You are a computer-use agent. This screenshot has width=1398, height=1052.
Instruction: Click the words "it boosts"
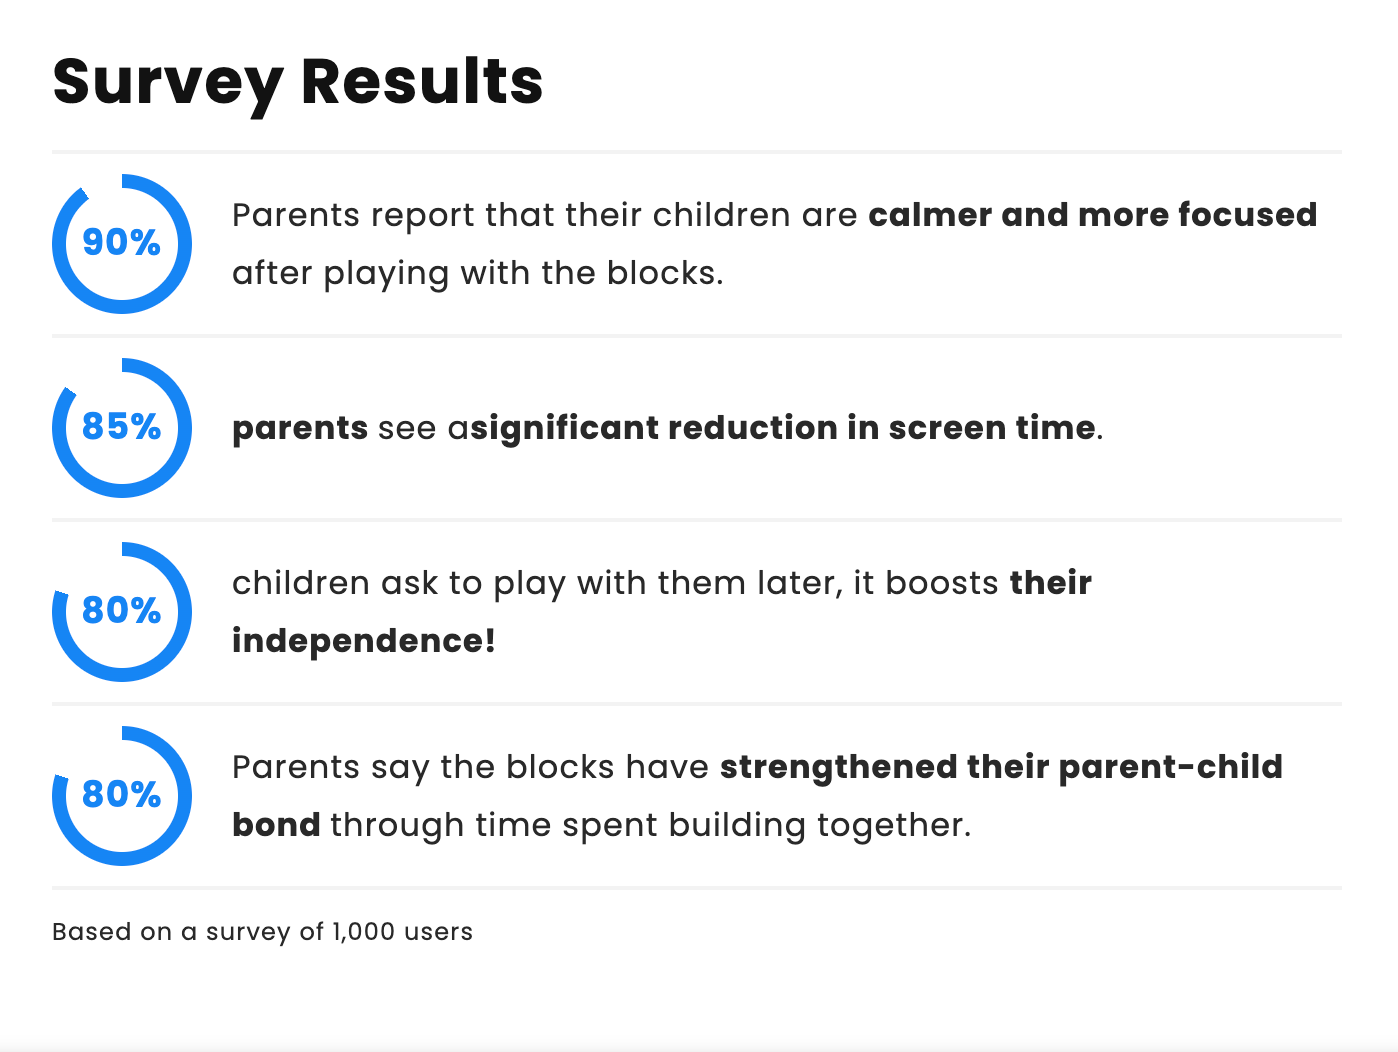pyautogui.click(x=925, y=583)
